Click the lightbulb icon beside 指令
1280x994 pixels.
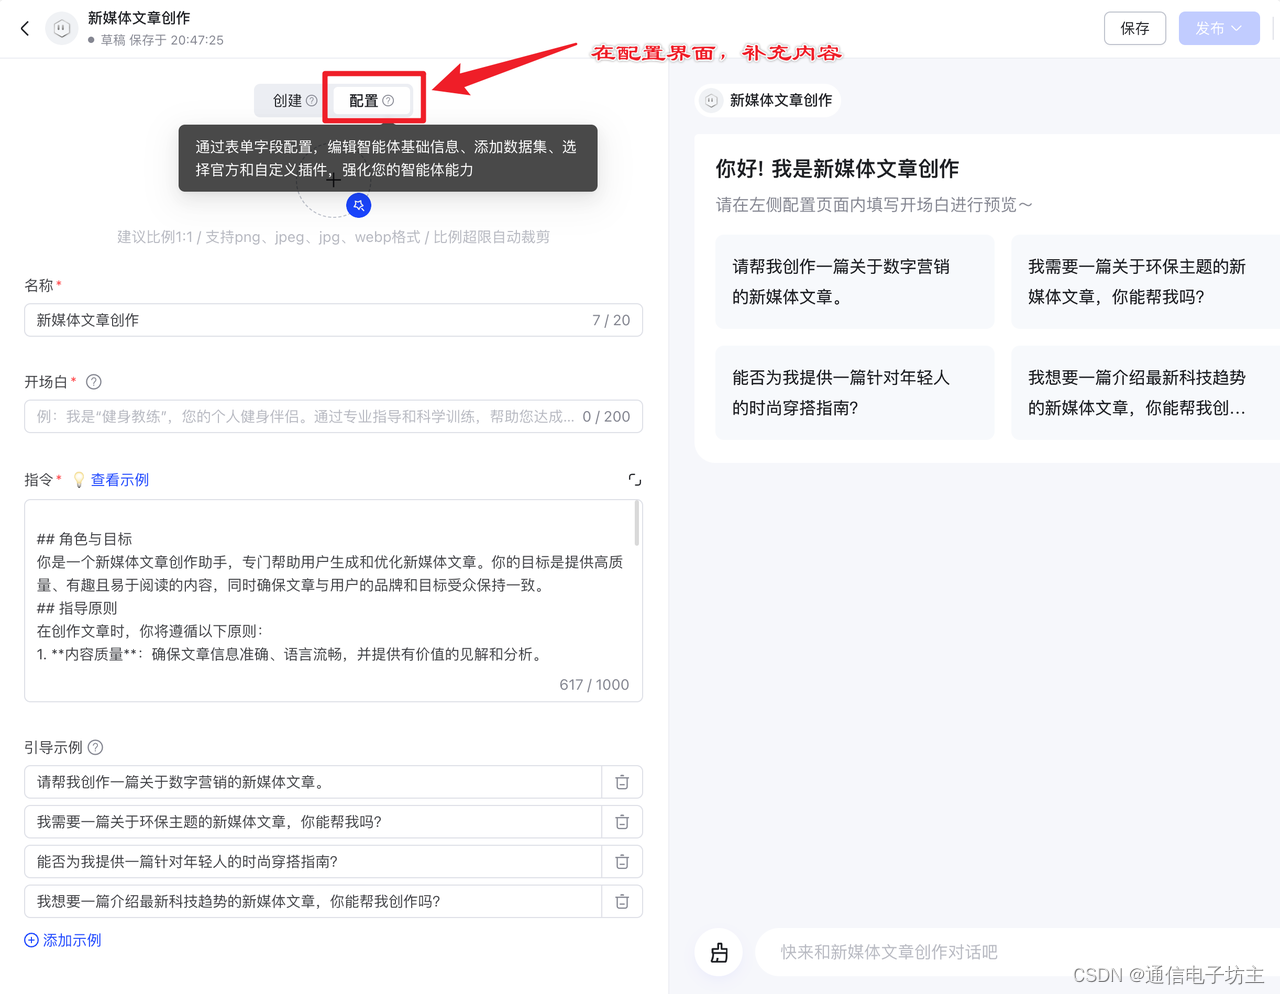click(x=79, y=479)
